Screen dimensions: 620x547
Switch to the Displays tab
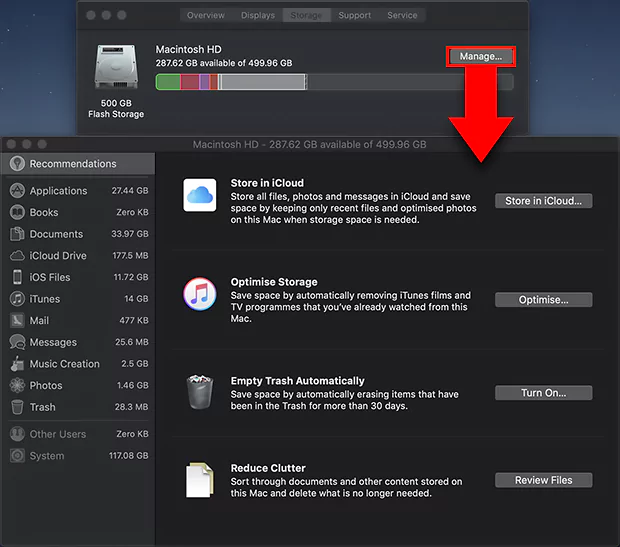258,15
